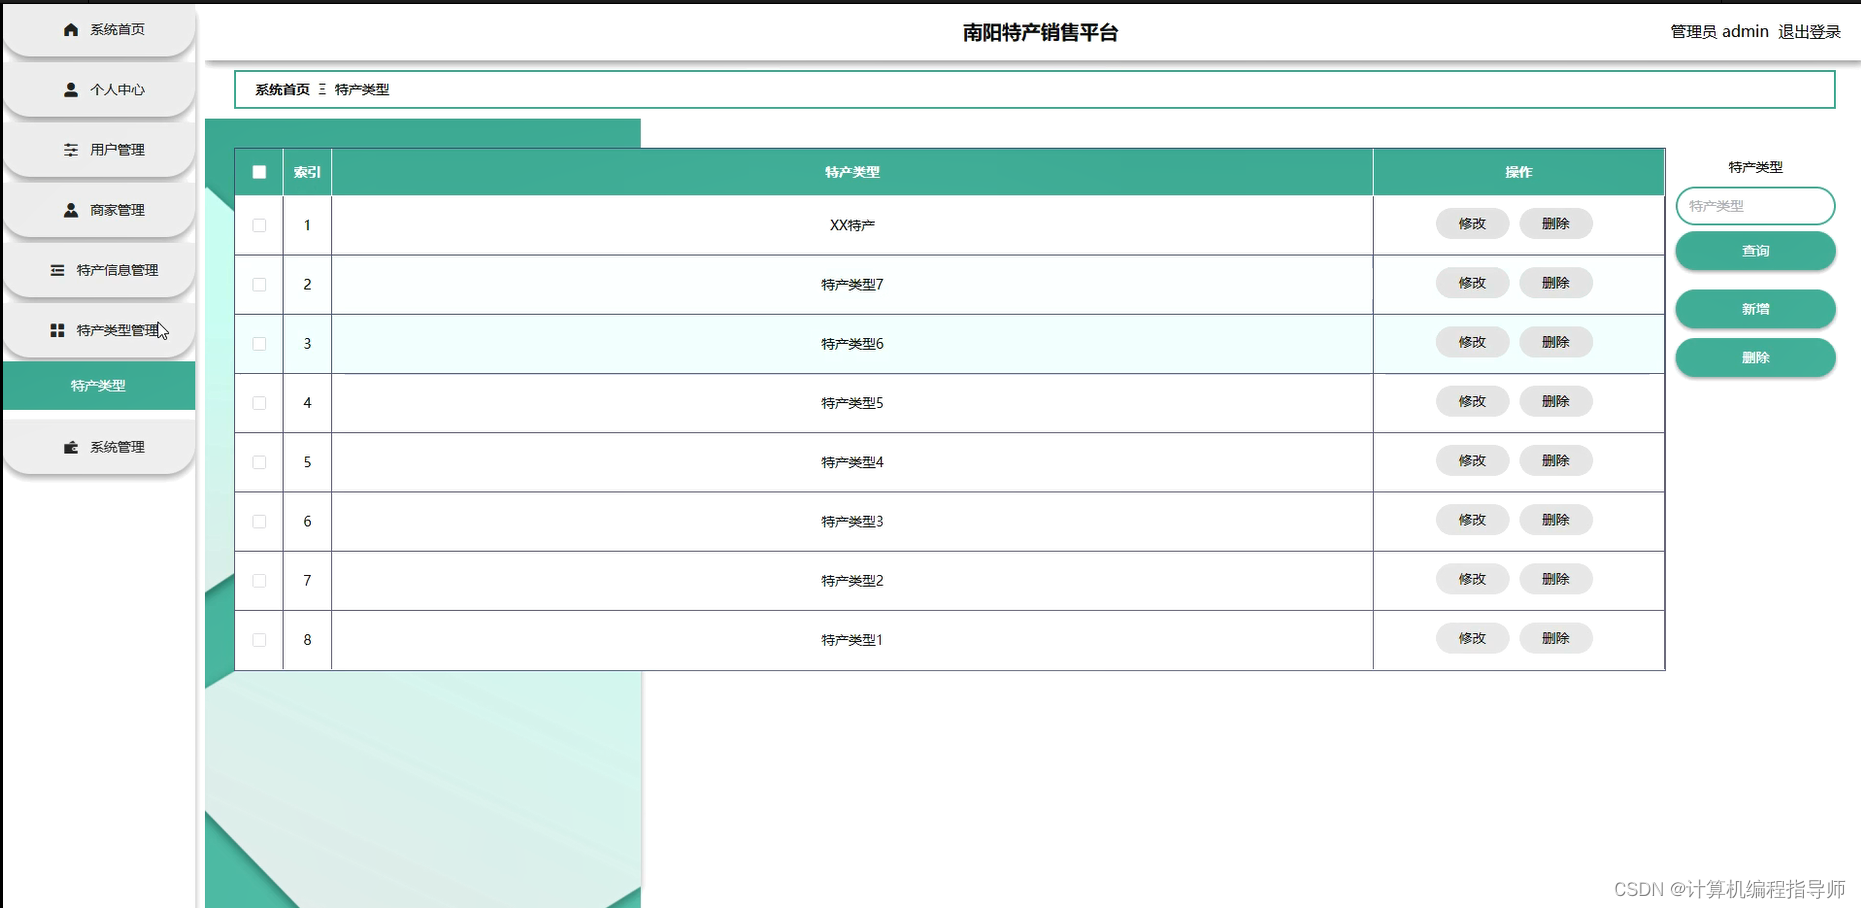Click the 管理员 admin label
1861x908 pixels.
point(1719,32)
